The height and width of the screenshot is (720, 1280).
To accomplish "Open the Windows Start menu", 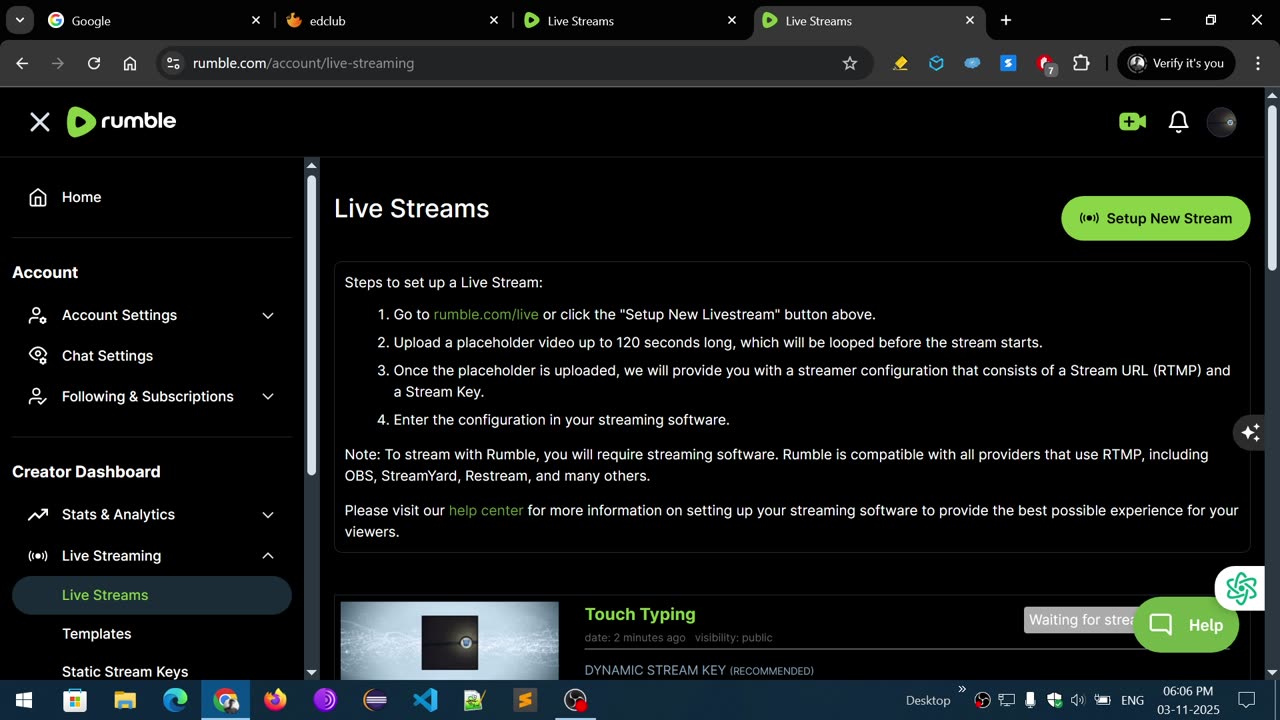I will pos(24,700).
